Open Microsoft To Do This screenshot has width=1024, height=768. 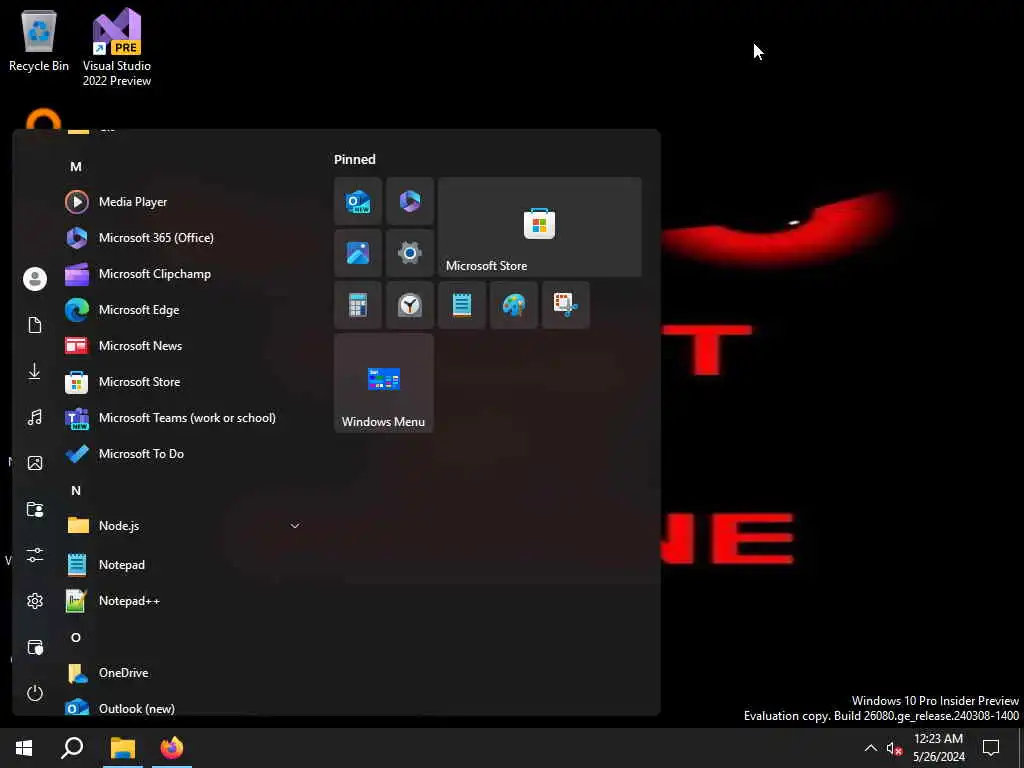point(183,453)
